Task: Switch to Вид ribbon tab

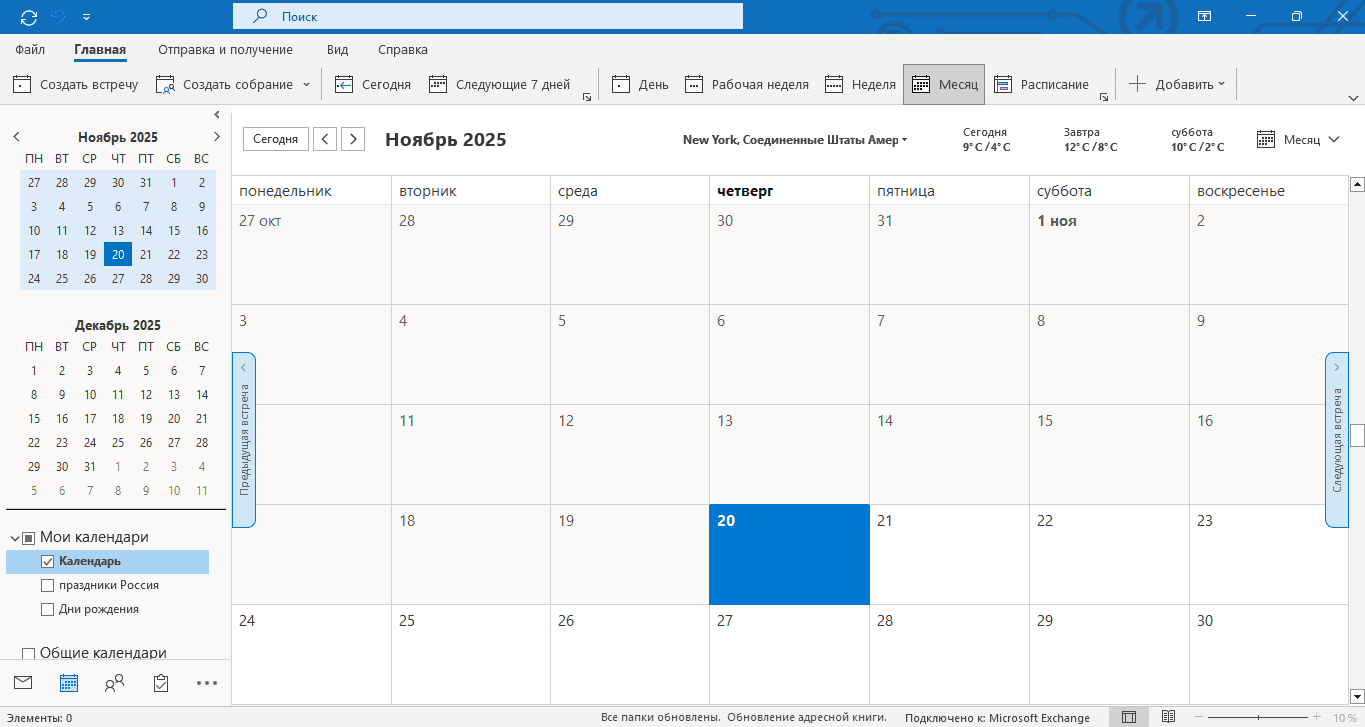Action: [x=337, y=50]
